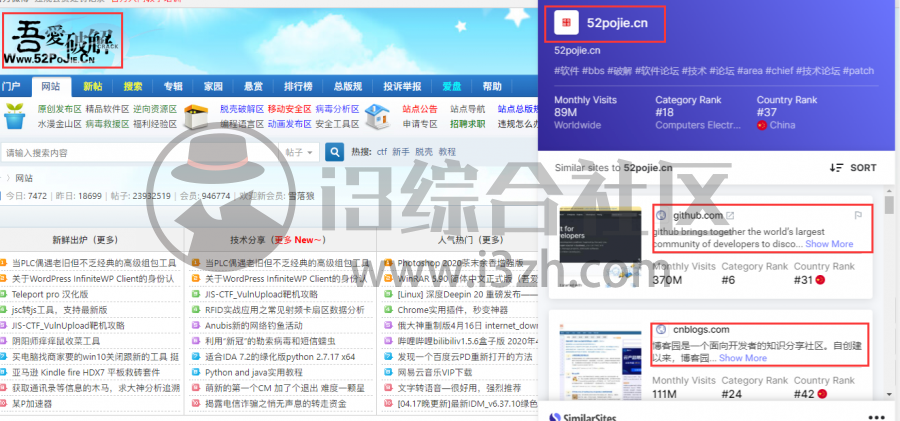Open post 揭露电信诈骗之悄无声息的转走资金
This screenshot has height=421, width=900.
276,404
